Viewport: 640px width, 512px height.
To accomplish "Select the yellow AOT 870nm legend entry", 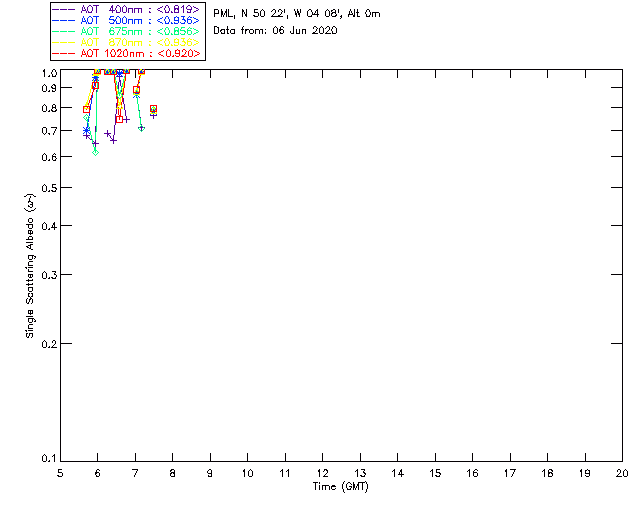I will click(126, 42).
